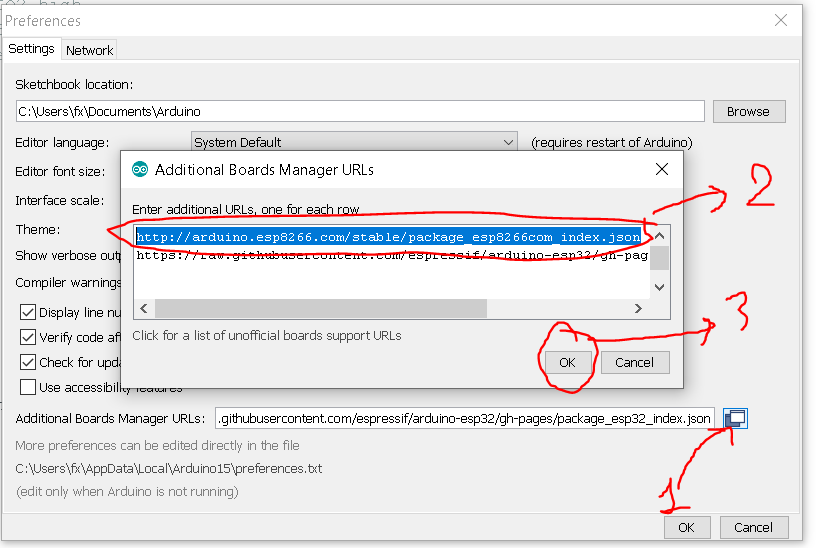Close the Additional Boards Manager URLs dialog
The width and height of the screenshot is (833, 548).
pos(662,169)
